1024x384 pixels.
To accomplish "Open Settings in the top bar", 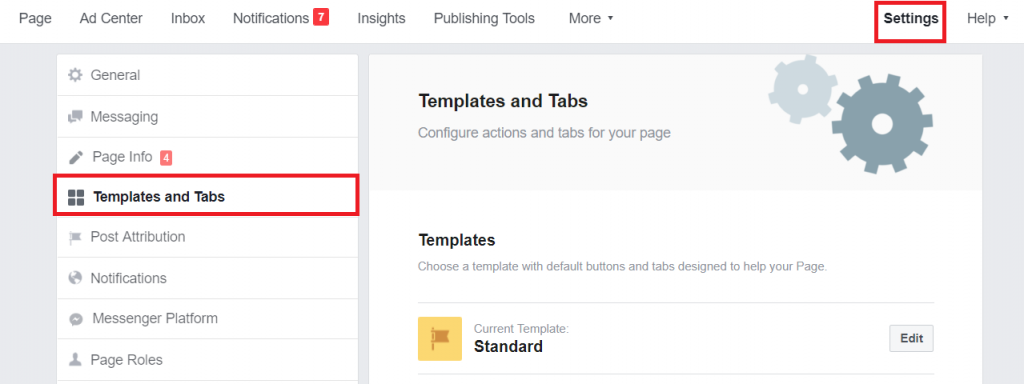I will (911, 19).
